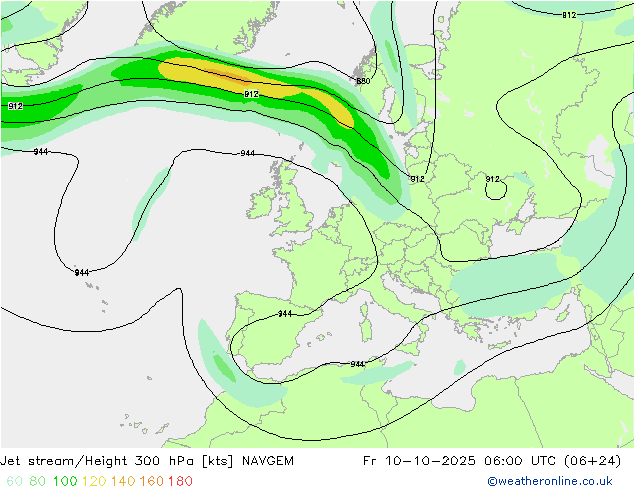Click the 880 contour label near Norway
The height and width of the screenshot is (490, 634).
(363, 81)
